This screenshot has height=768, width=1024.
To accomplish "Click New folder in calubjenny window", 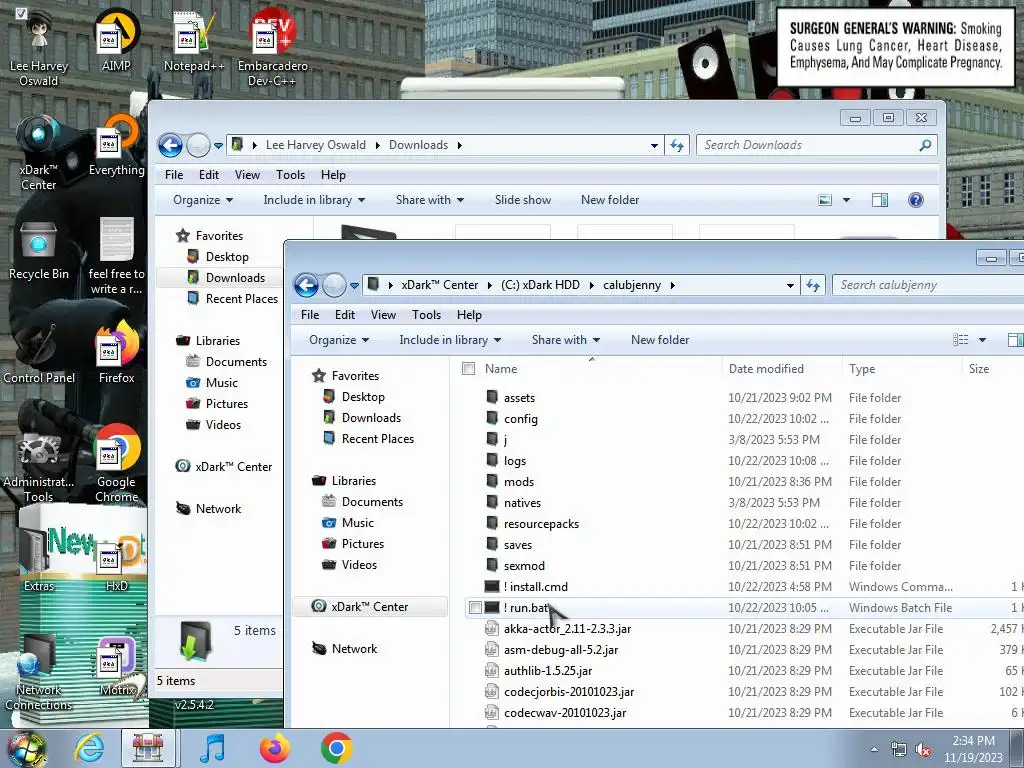I will [660, 340].
